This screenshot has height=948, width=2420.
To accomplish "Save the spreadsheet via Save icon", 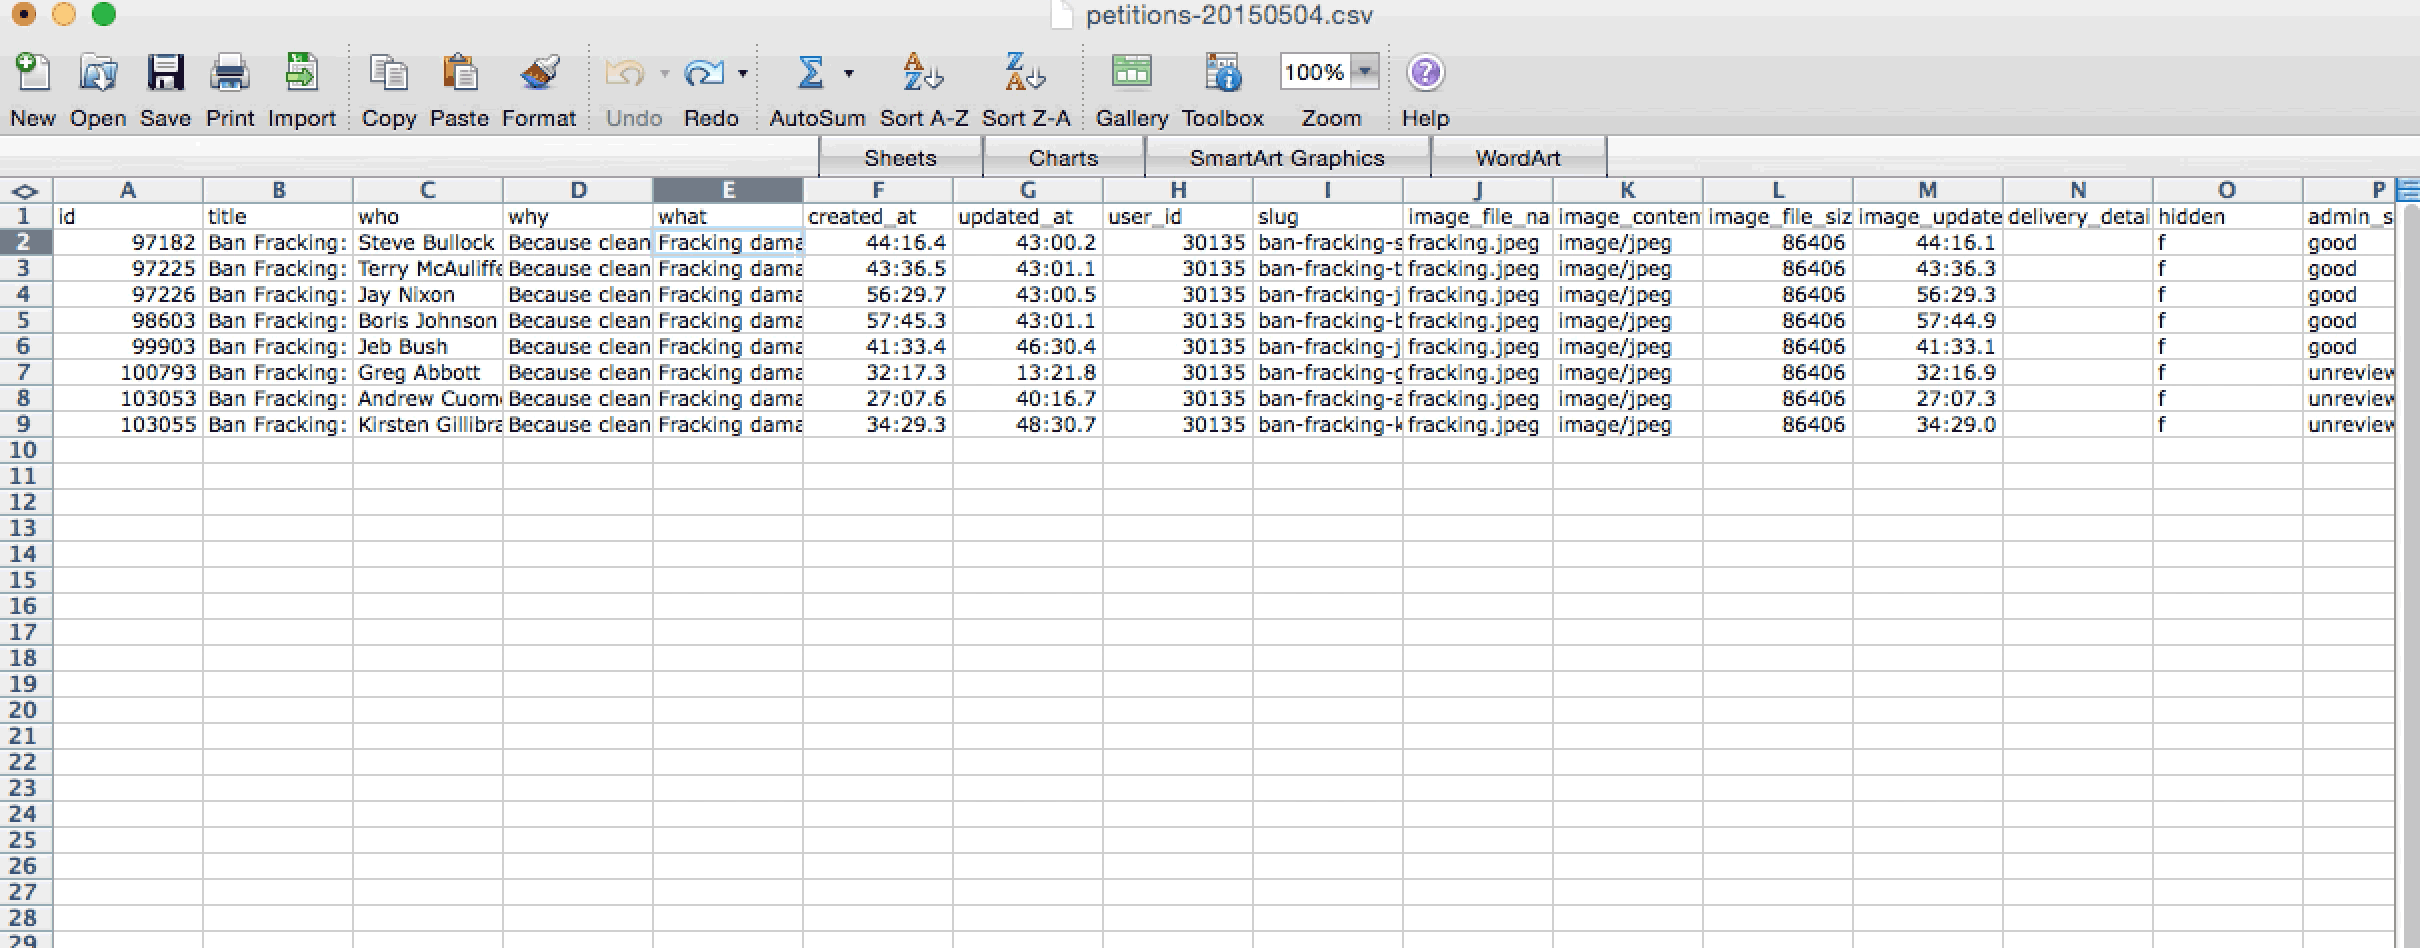I will [165, 73].
